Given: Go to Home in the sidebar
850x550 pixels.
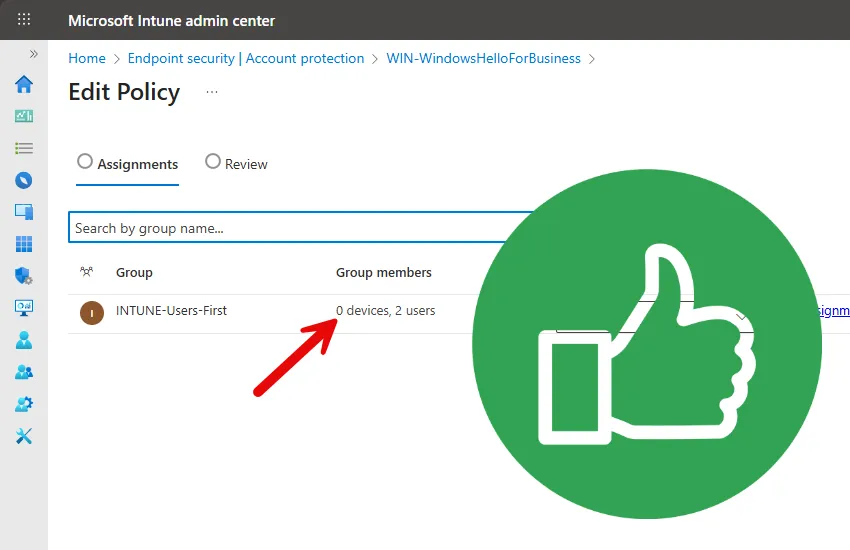Looking at the screenshot, I should tap(24, 84).
